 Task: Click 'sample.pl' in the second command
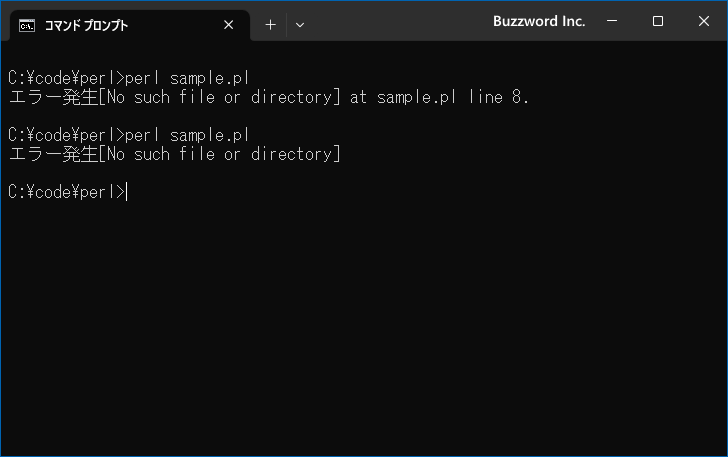tap(209, 135)
